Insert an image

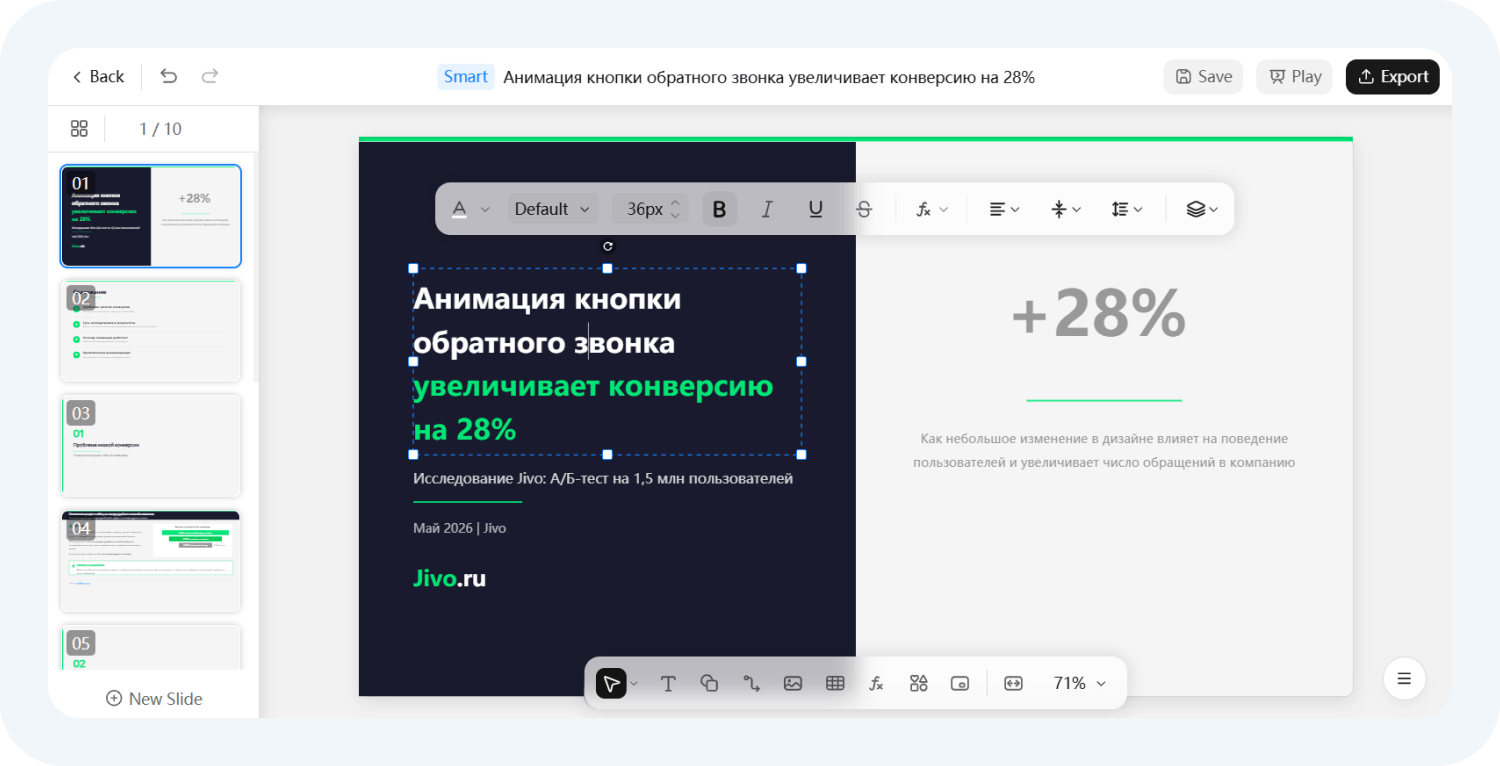pos(793,683)
